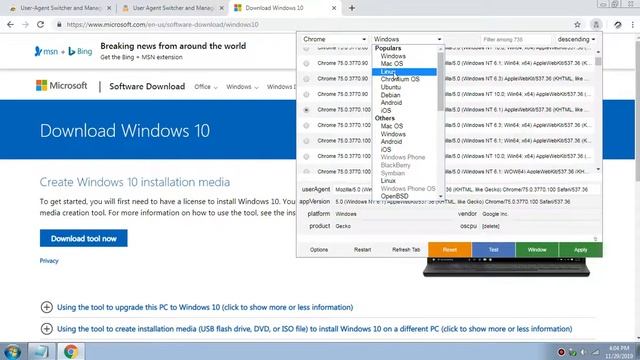Collapse the Windows OS dropdown
This screenshot has height=360, width=640.
(407, 39)
